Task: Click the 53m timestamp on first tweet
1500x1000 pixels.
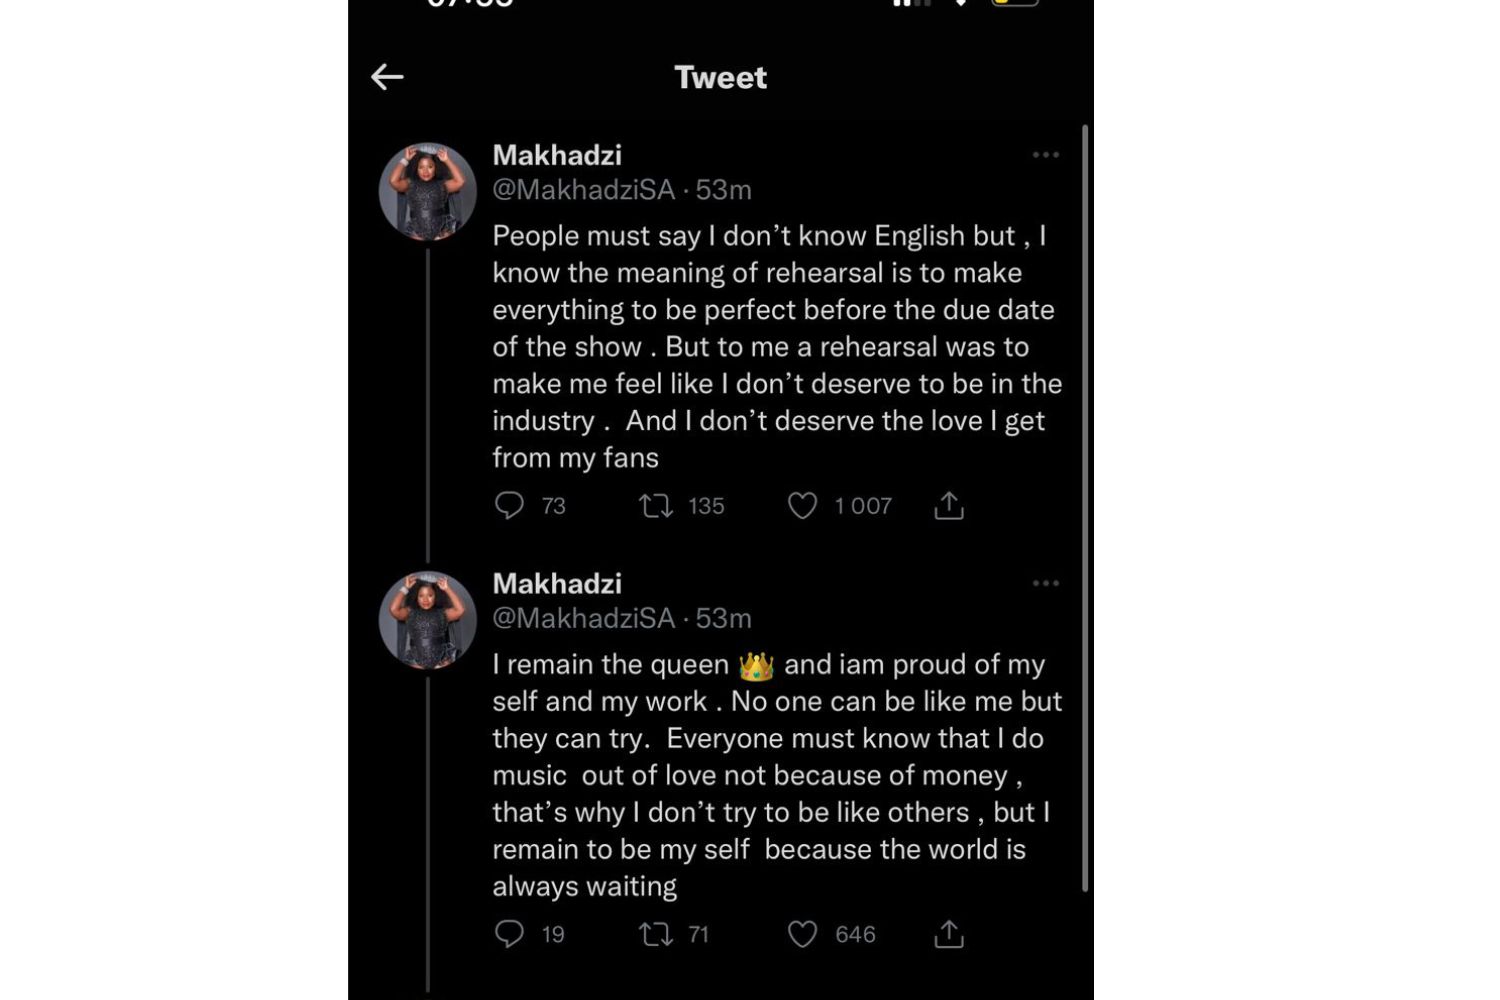Action: (x=724, y=190)
